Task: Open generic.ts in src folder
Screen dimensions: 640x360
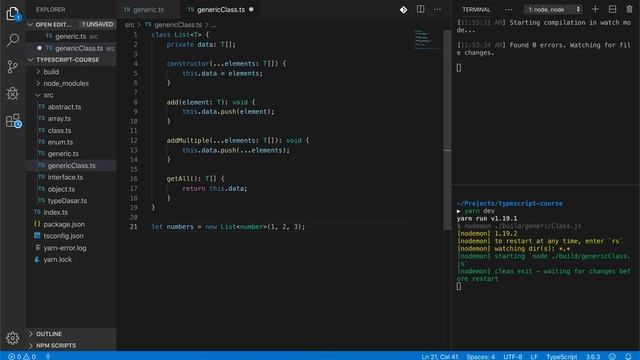Action: [x=63, y=154]
